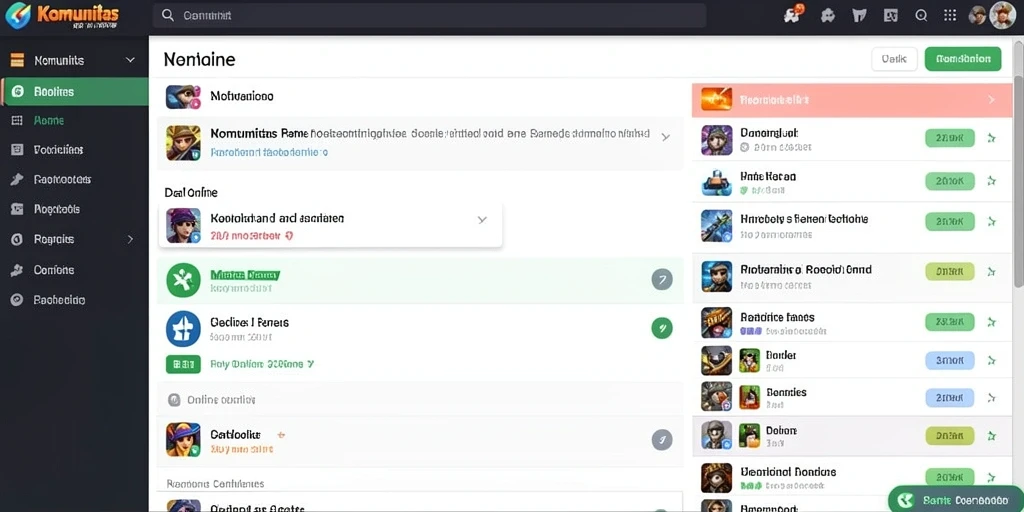Click the Oatik outlined button
1024x512 pixels.
894,59
